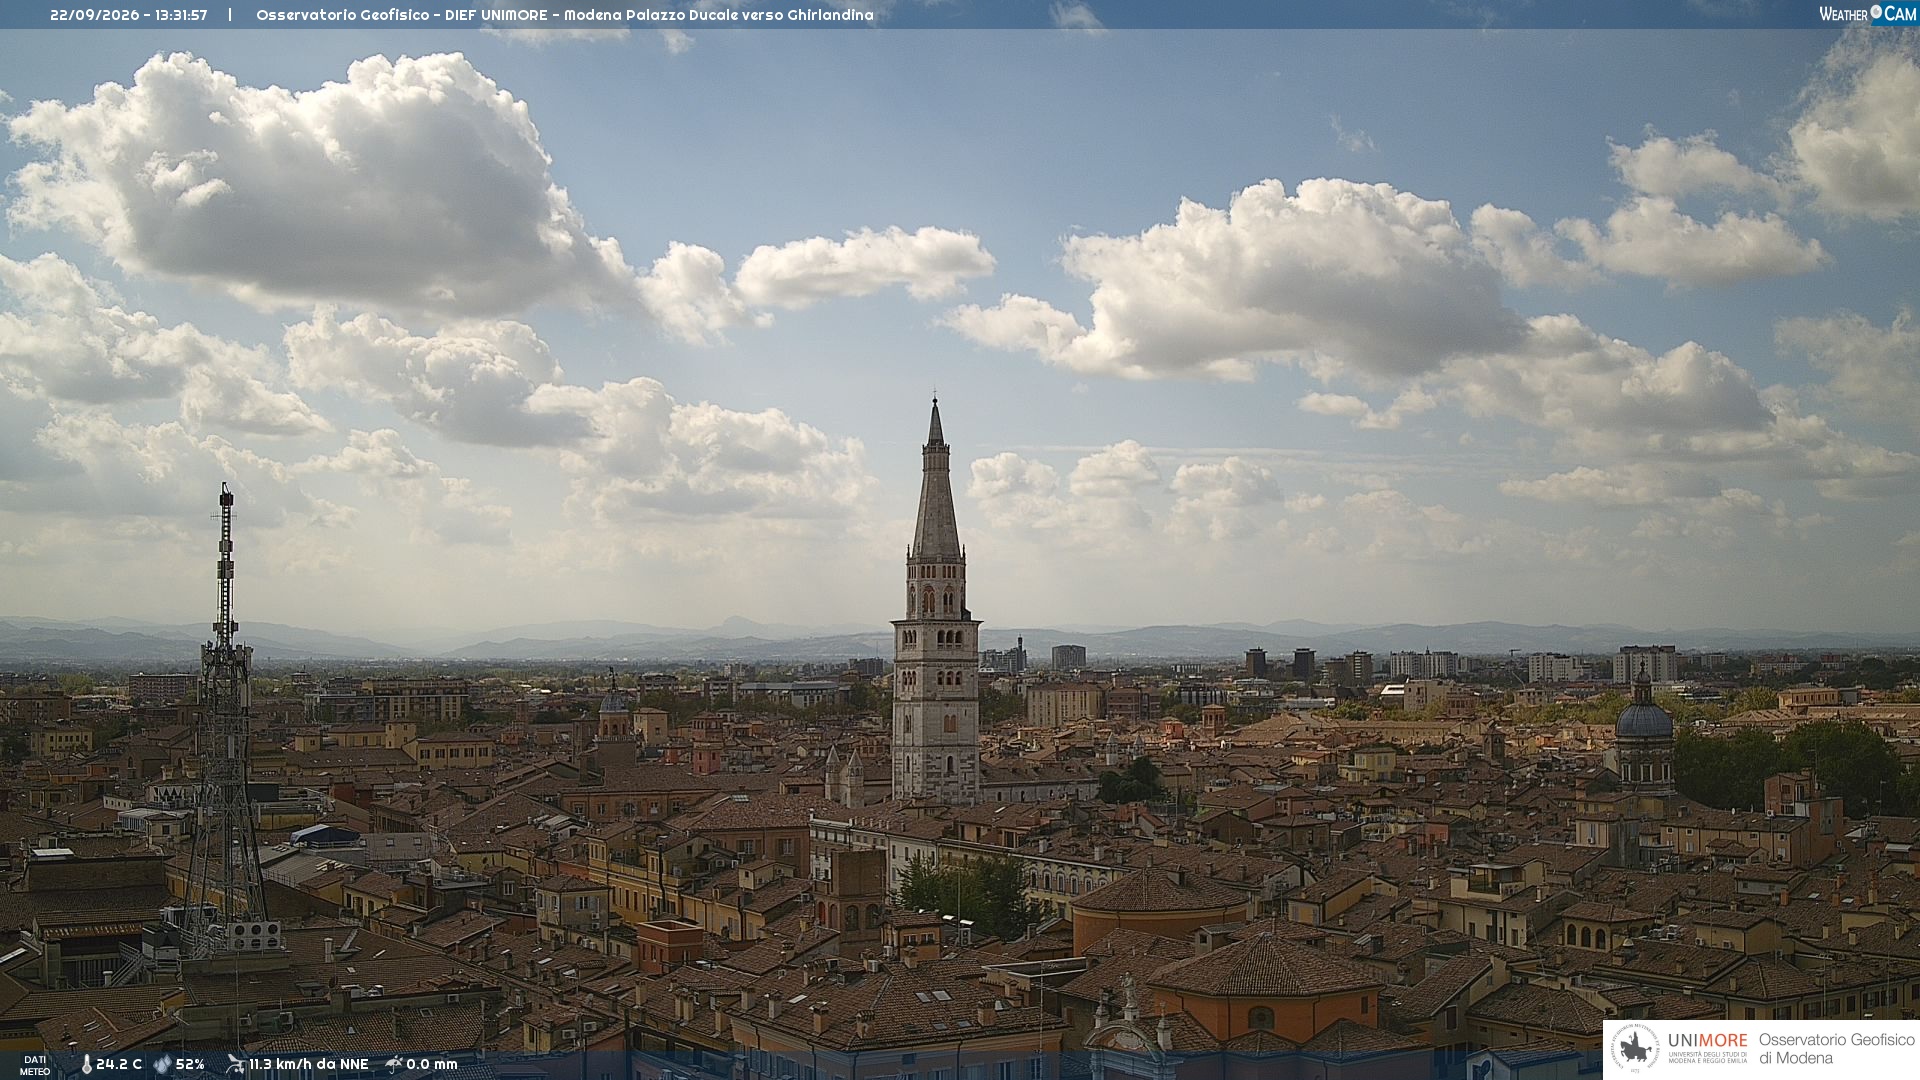Open the DATI METEO label

tap(35, 1065)
